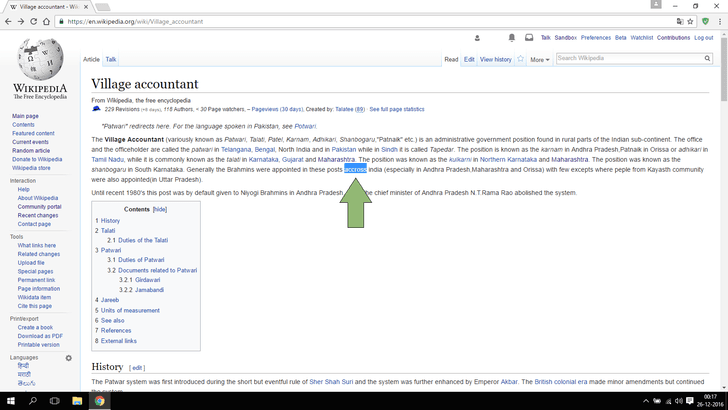Open the Pageviews (30 days) link

[277, 110]
